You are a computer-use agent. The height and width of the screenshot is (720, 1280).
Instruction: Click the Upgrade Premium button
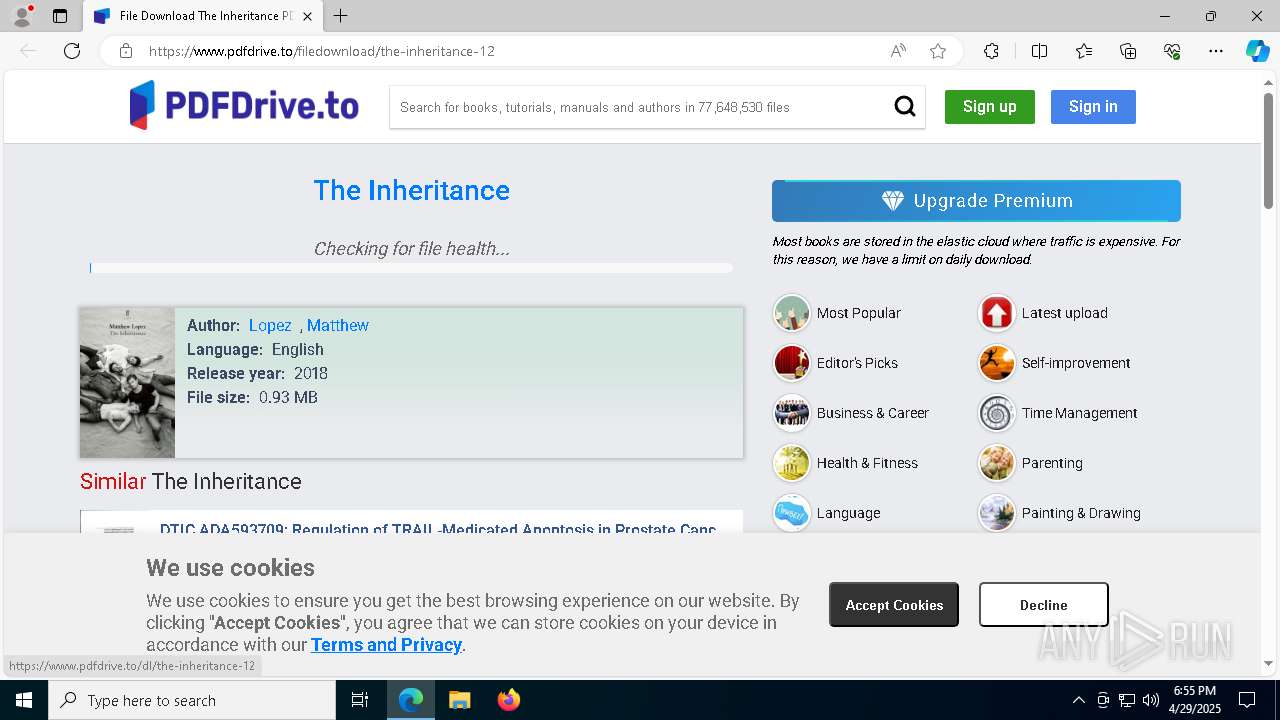click(976, 201)
